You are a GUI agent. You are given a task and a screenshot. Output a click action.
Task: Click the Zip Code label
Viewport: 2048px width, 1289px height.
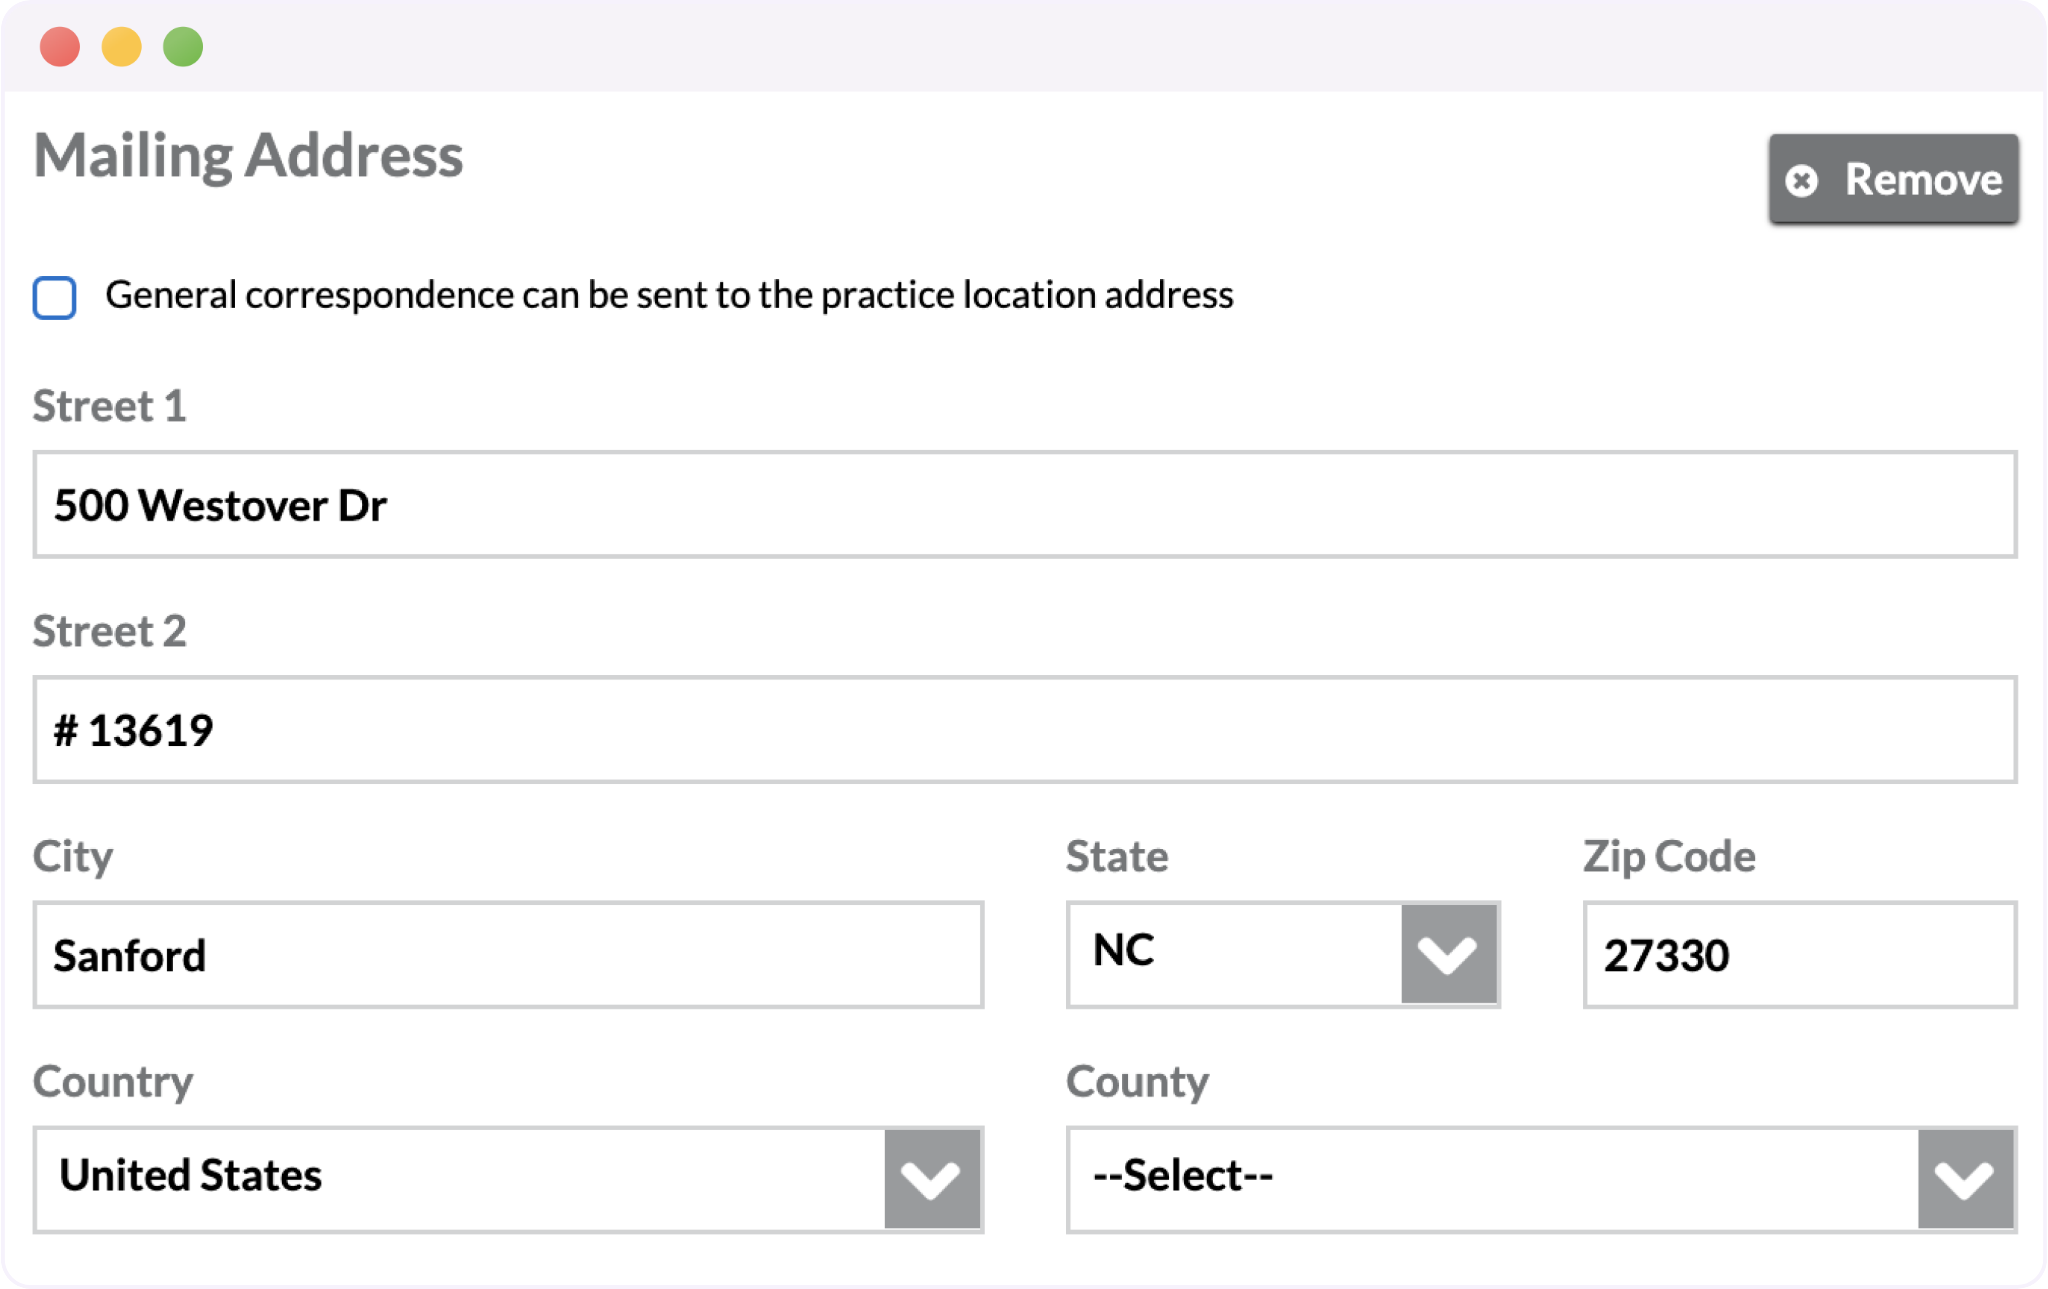pos(1668,857)
